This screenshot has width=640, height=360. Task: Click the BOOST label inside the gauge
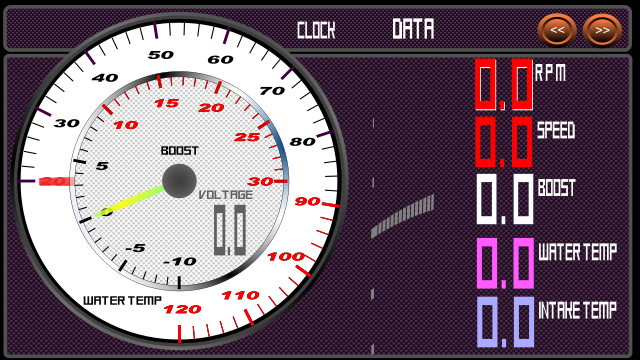(179, 151)
